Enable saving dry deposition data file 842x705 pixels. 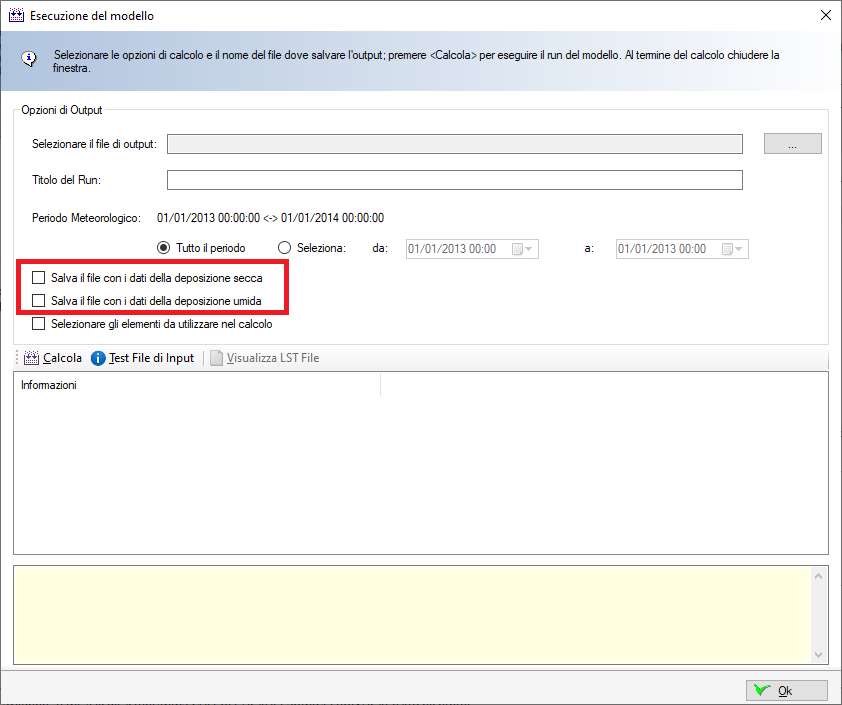pos(39,278)
